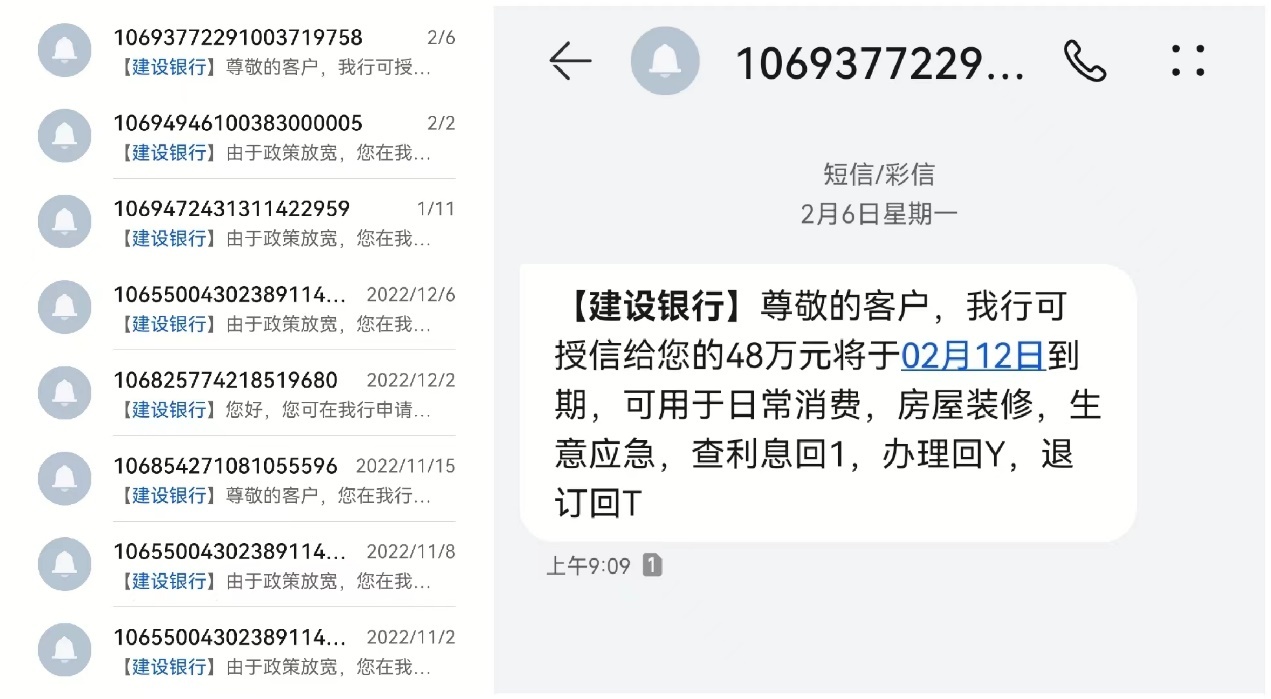Tap bell avatar of 106825774218519680 thread

(x=65, y=392)
